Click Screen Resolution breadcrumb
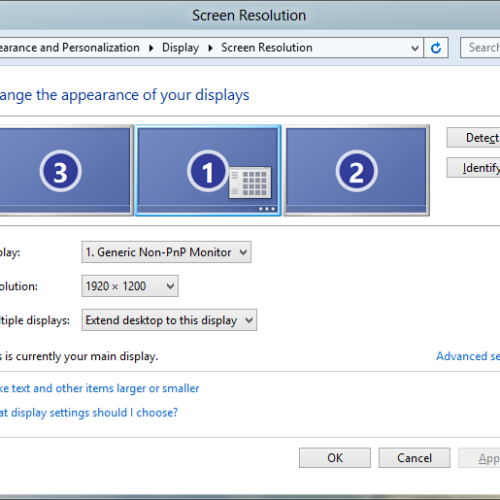The width and height of the screenshot is (500, 500). coord(267,48)
